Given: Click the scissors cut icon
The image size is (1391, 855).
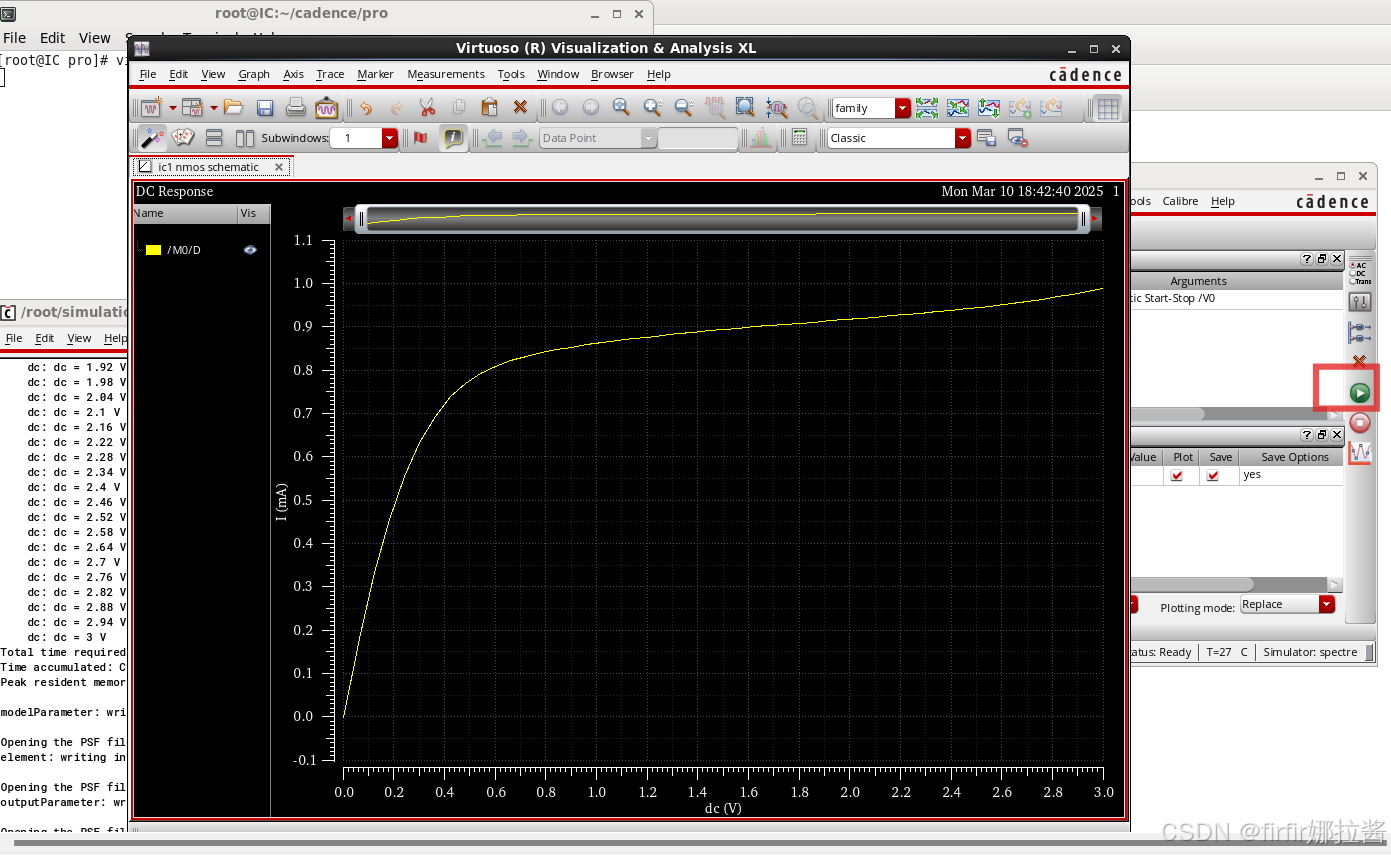Looking at the screenshot, I should [x=427, y=108].
